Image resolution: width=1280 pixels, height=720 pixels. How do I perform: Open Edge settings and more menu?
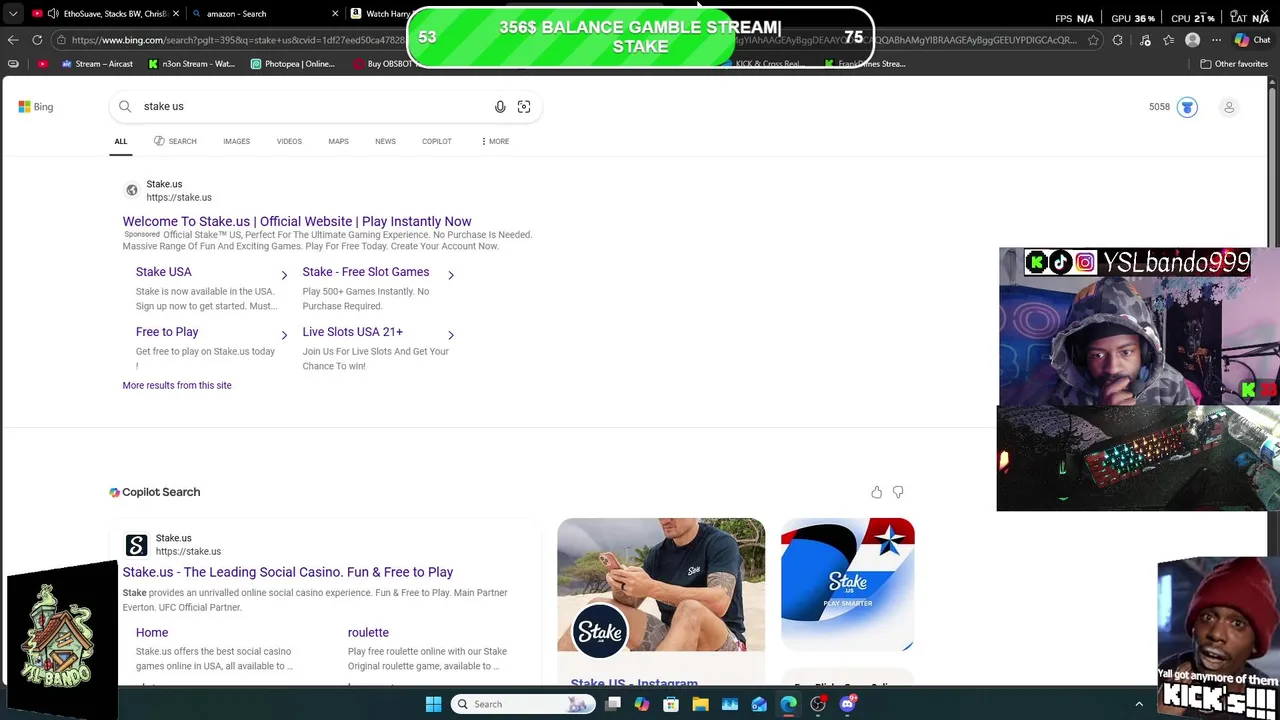(1216, 40)
